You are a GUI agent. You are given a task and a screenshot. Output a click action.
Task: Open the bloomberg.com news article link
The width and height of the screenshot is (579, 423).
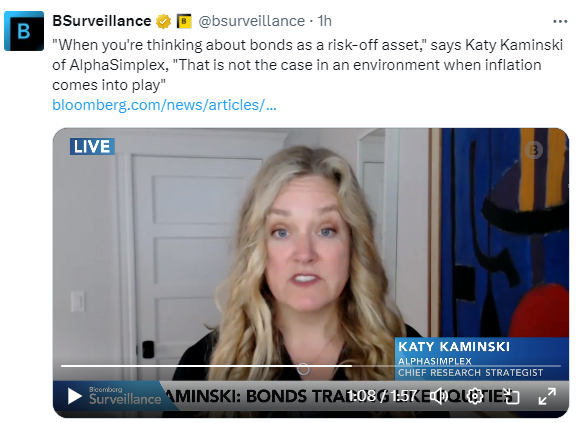164,105
